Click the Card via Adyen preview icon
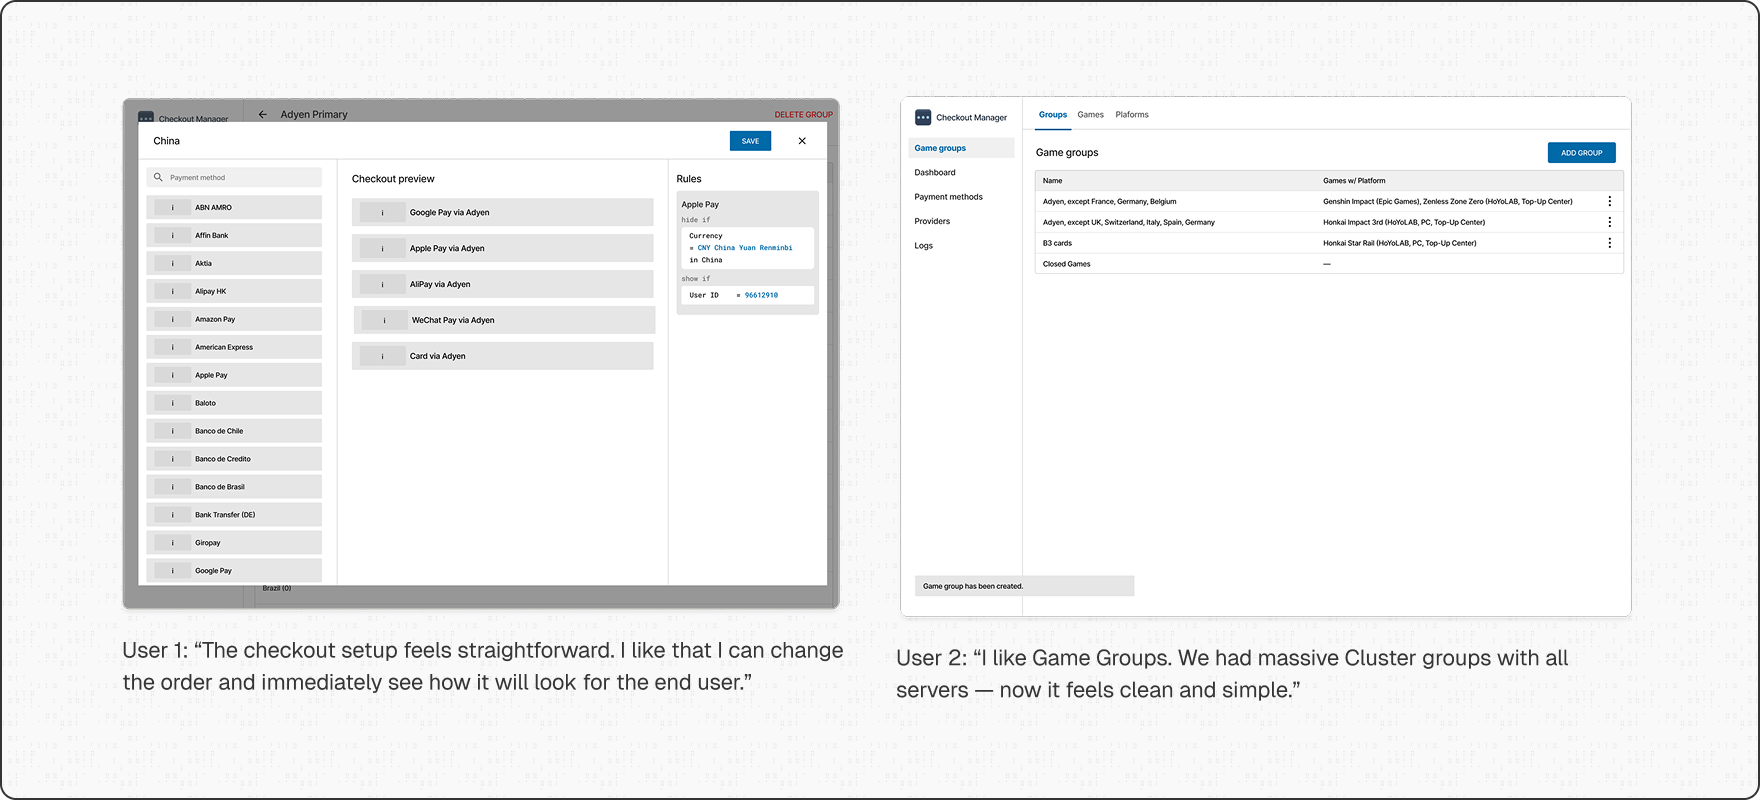This screenshot has height=800, width=1760. click(382, 356)
